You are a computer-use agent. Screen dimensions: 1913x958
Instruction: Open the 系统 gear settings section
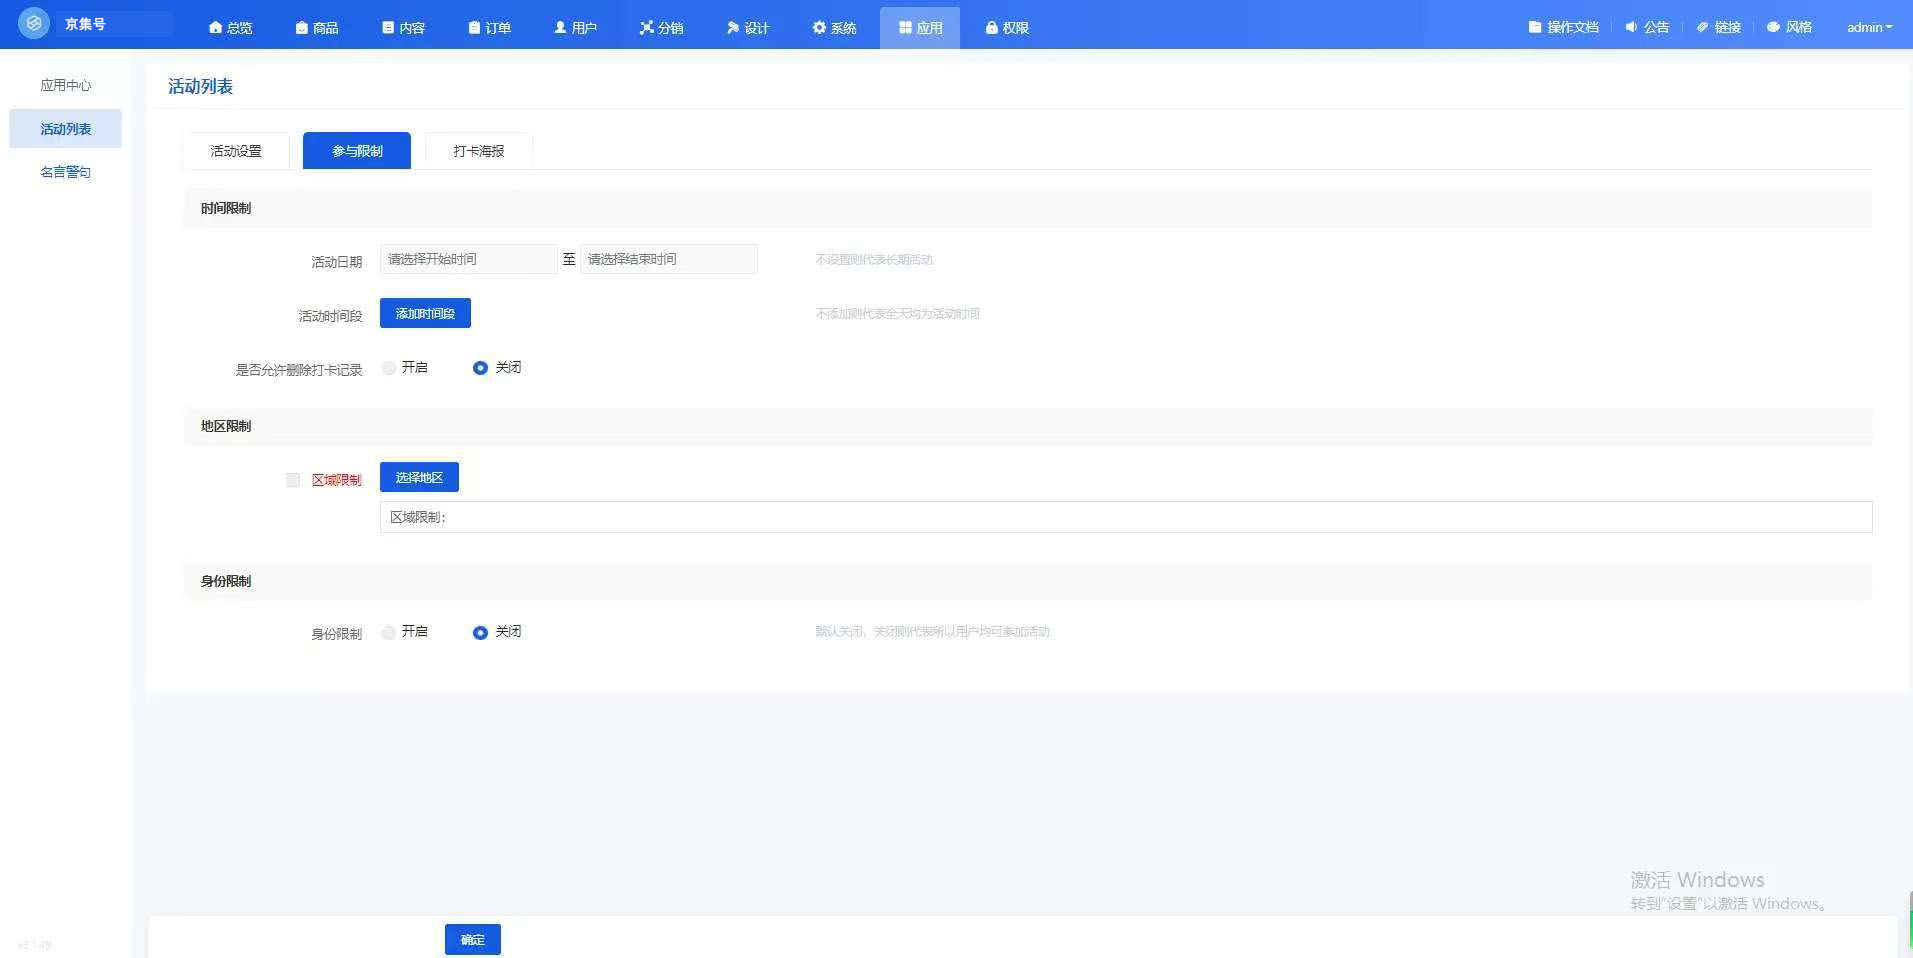coord(835,28)
